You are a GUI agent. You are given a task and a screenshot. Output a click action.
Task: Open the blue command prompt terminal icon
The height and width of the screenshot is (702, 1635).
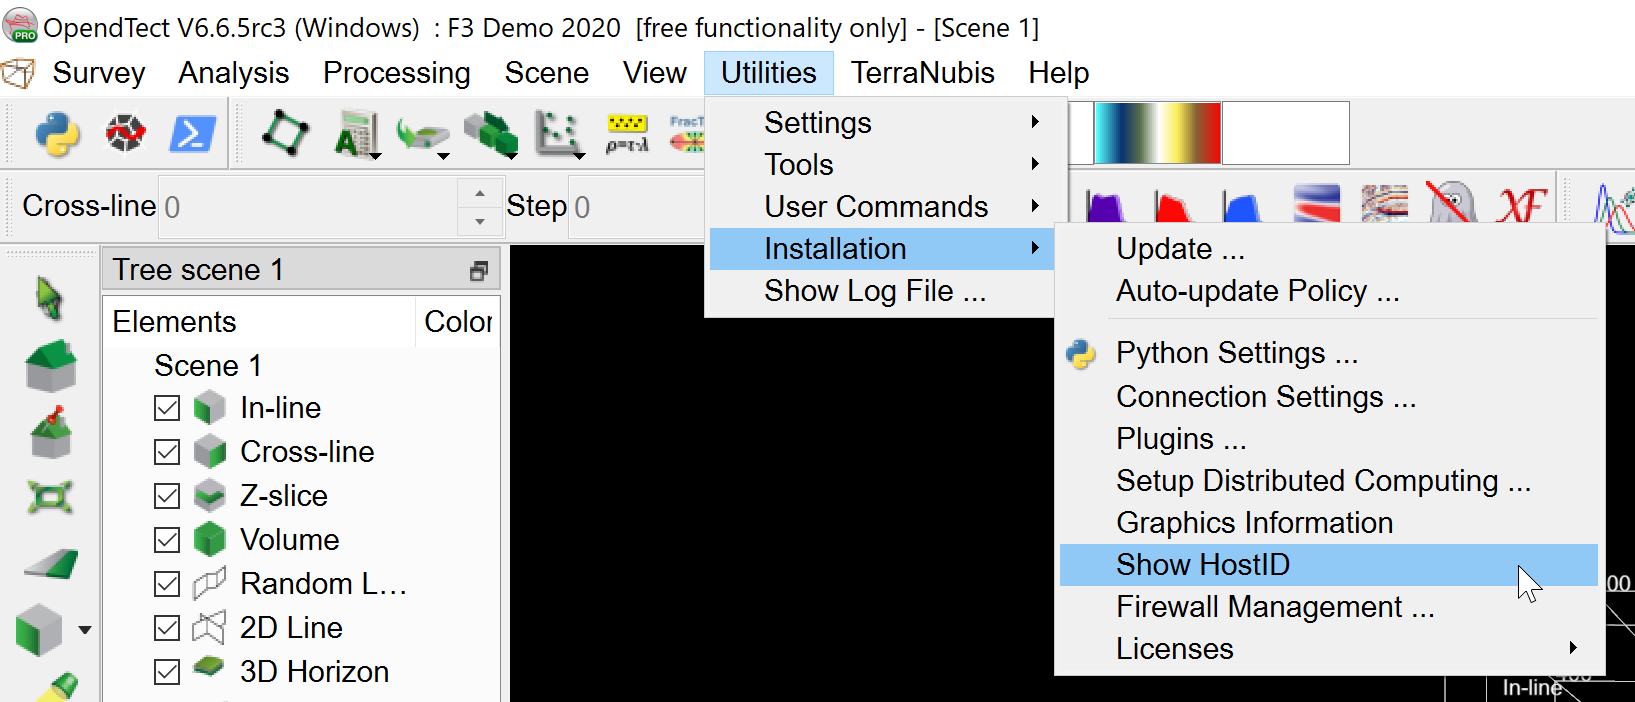[x=192, y=134]
